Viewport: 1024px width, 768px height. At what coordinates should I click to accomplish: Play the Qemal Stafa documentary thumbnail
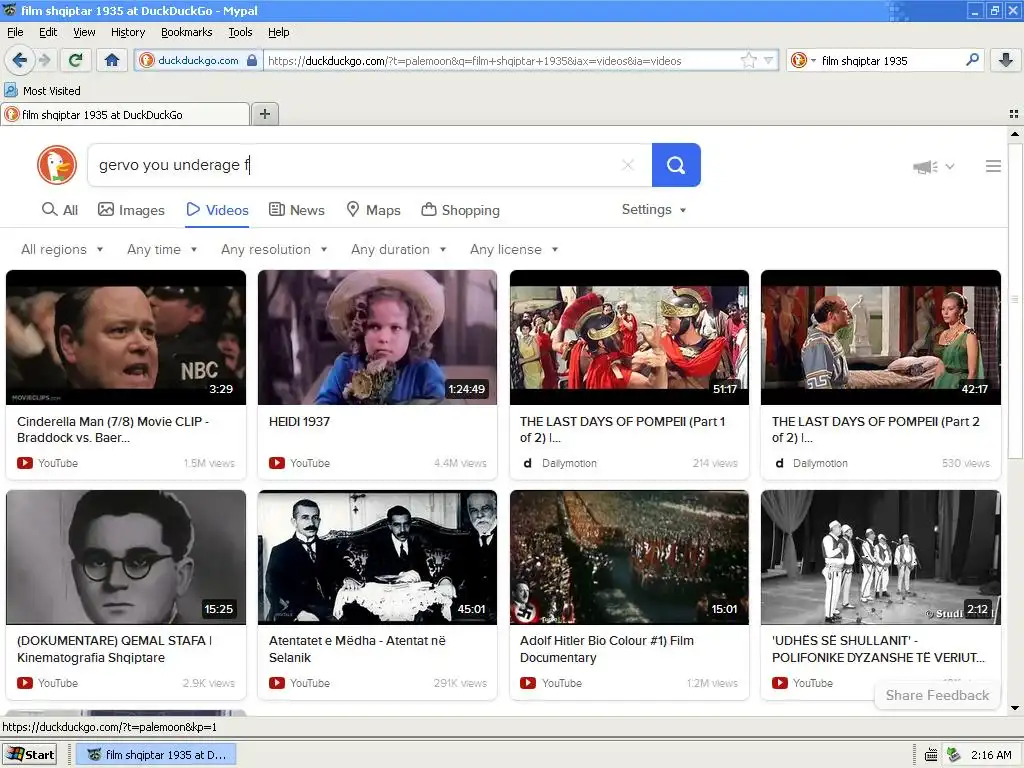126,558
